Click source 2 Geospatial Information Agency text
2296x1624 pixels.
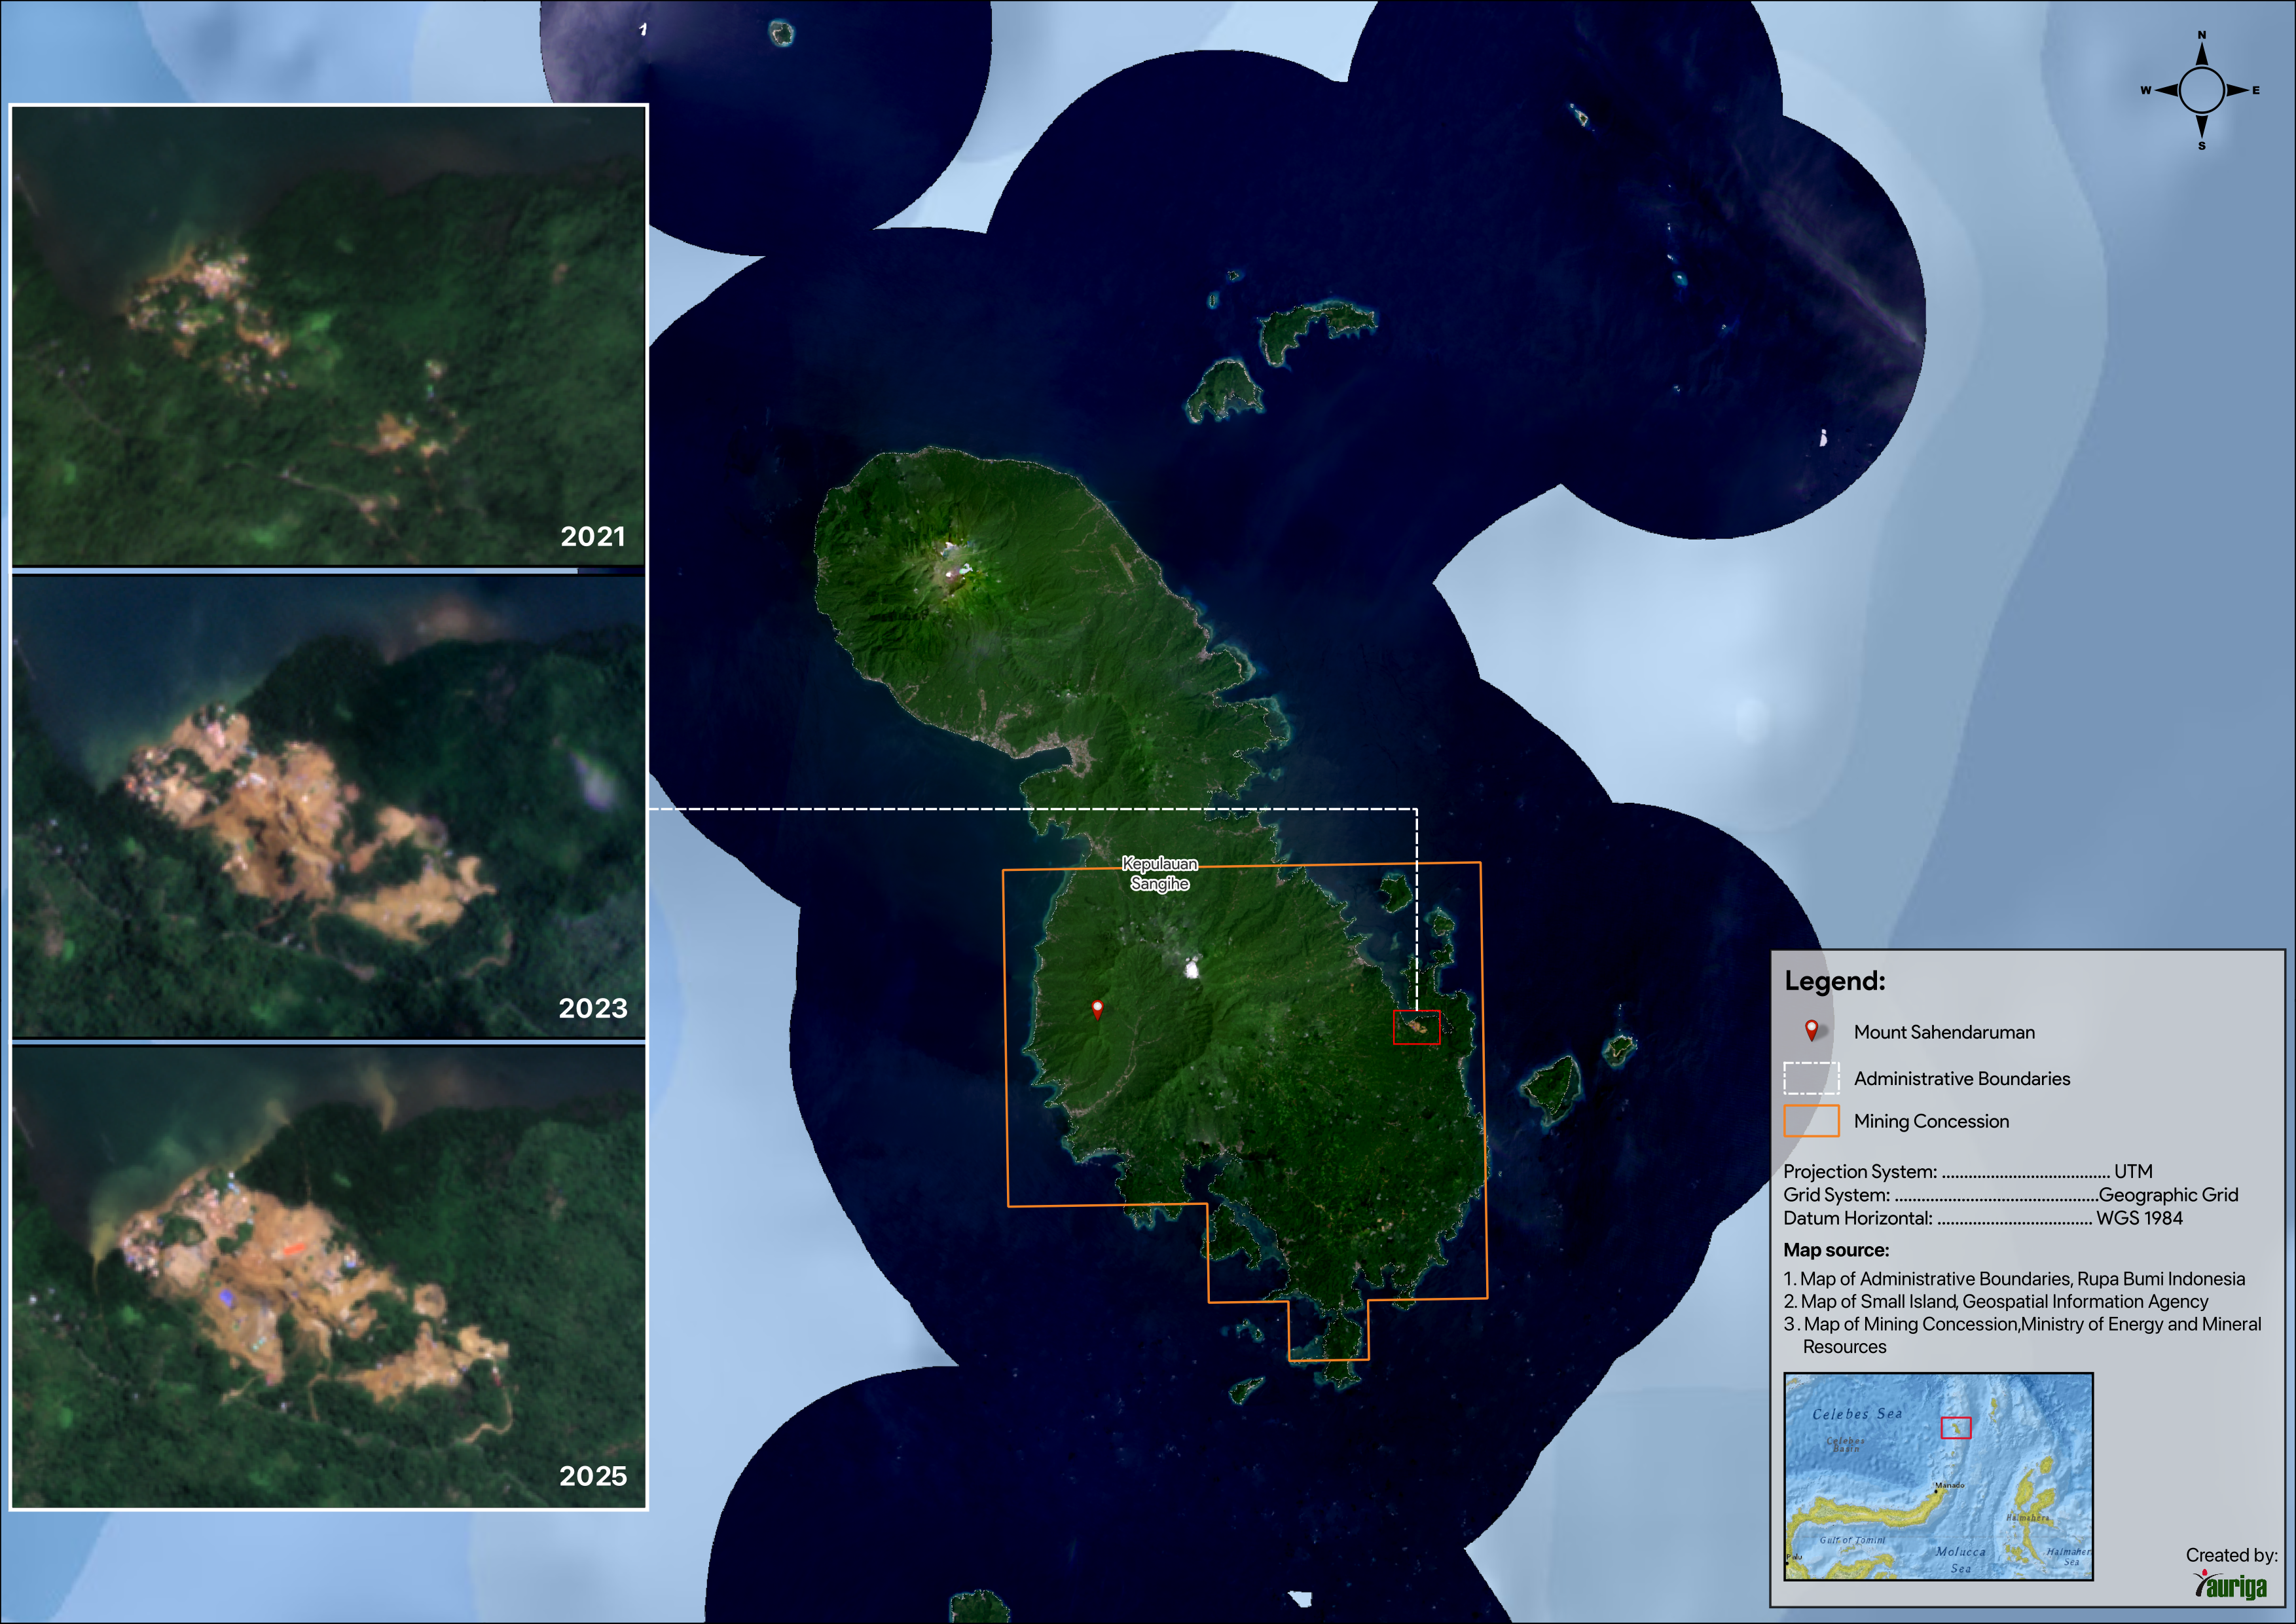pos(1996,1301)
